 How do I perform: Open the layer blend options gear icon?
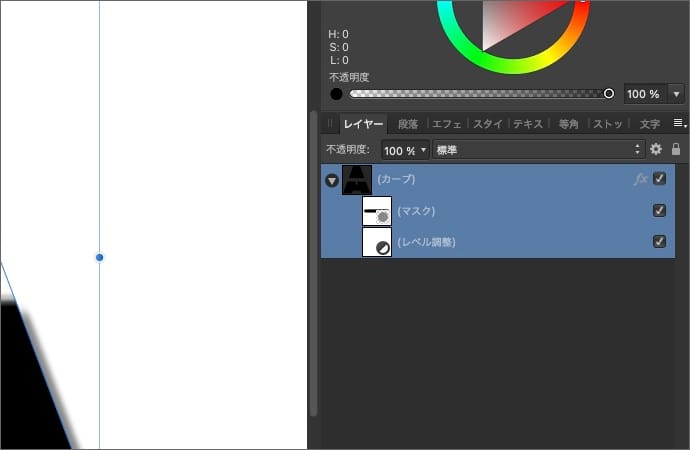click(656, 149)
